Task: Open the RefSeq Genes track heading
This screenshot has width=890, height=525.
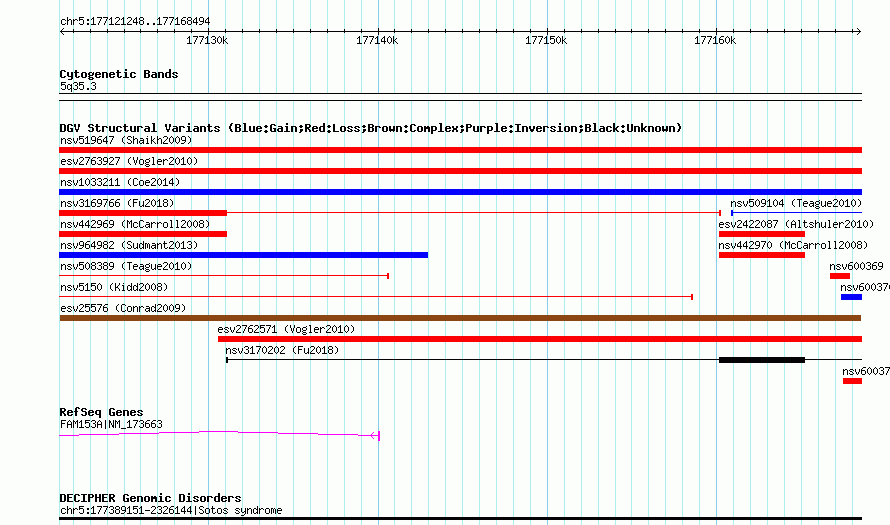Action: pos(101,412)
